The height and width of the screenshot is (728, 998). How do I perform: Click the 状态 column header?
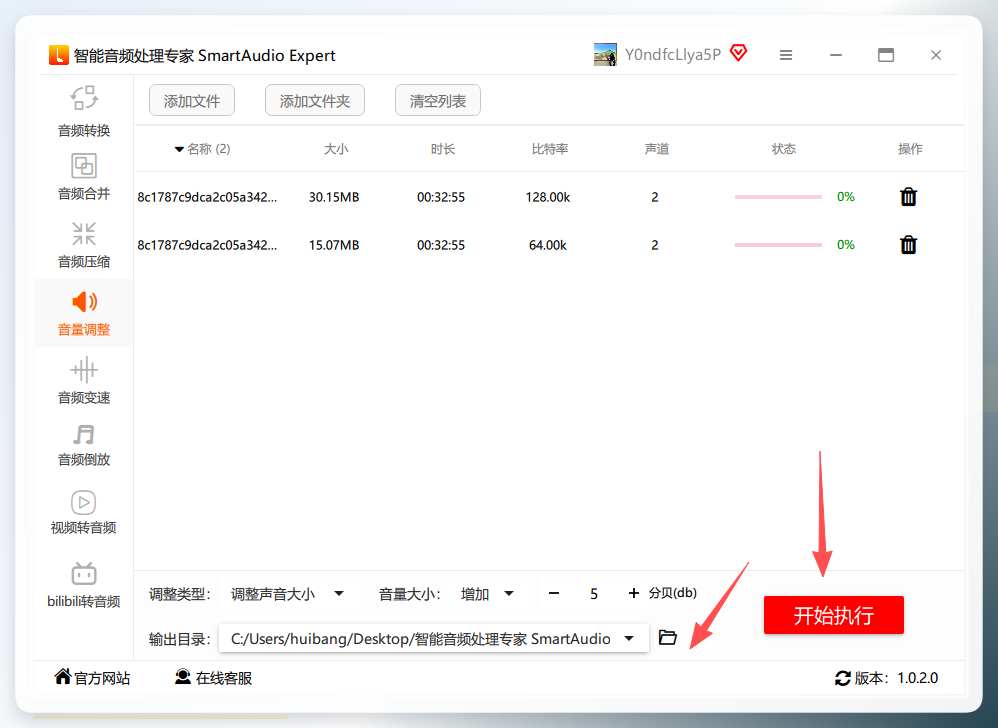[x=784, y=149]
